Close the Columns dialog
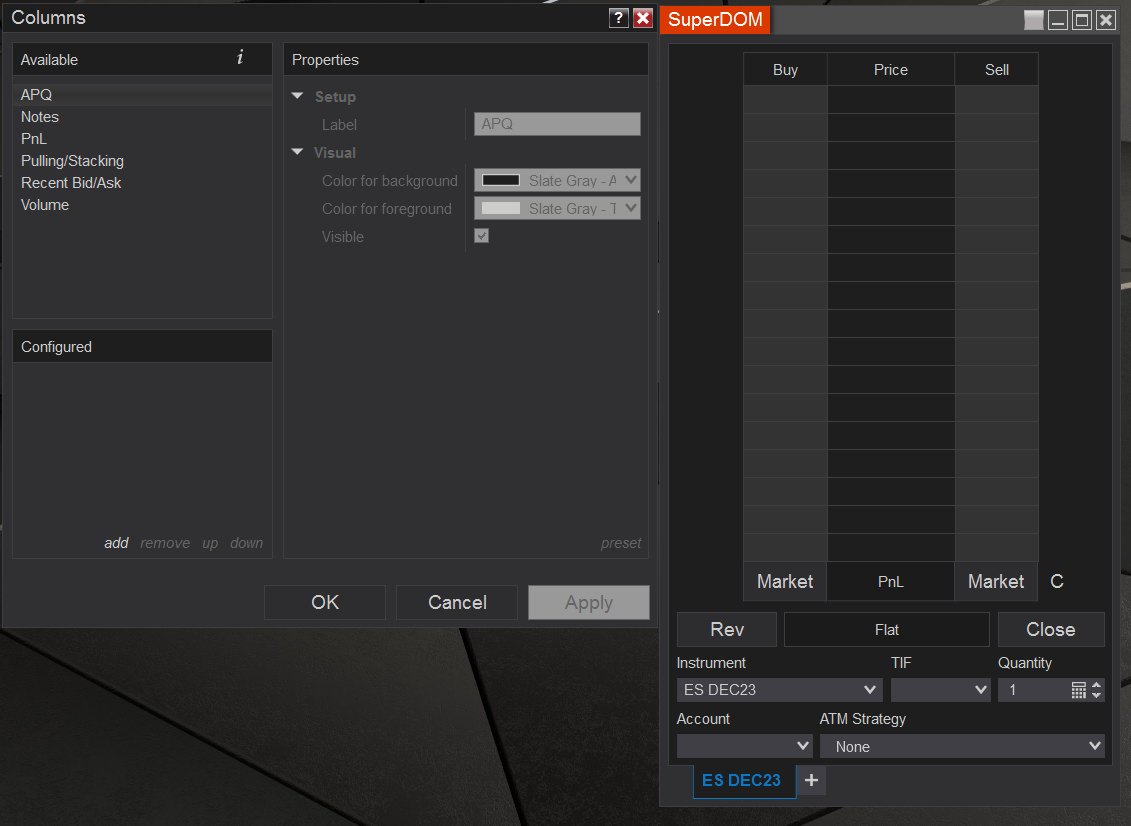 pos(643,18)
